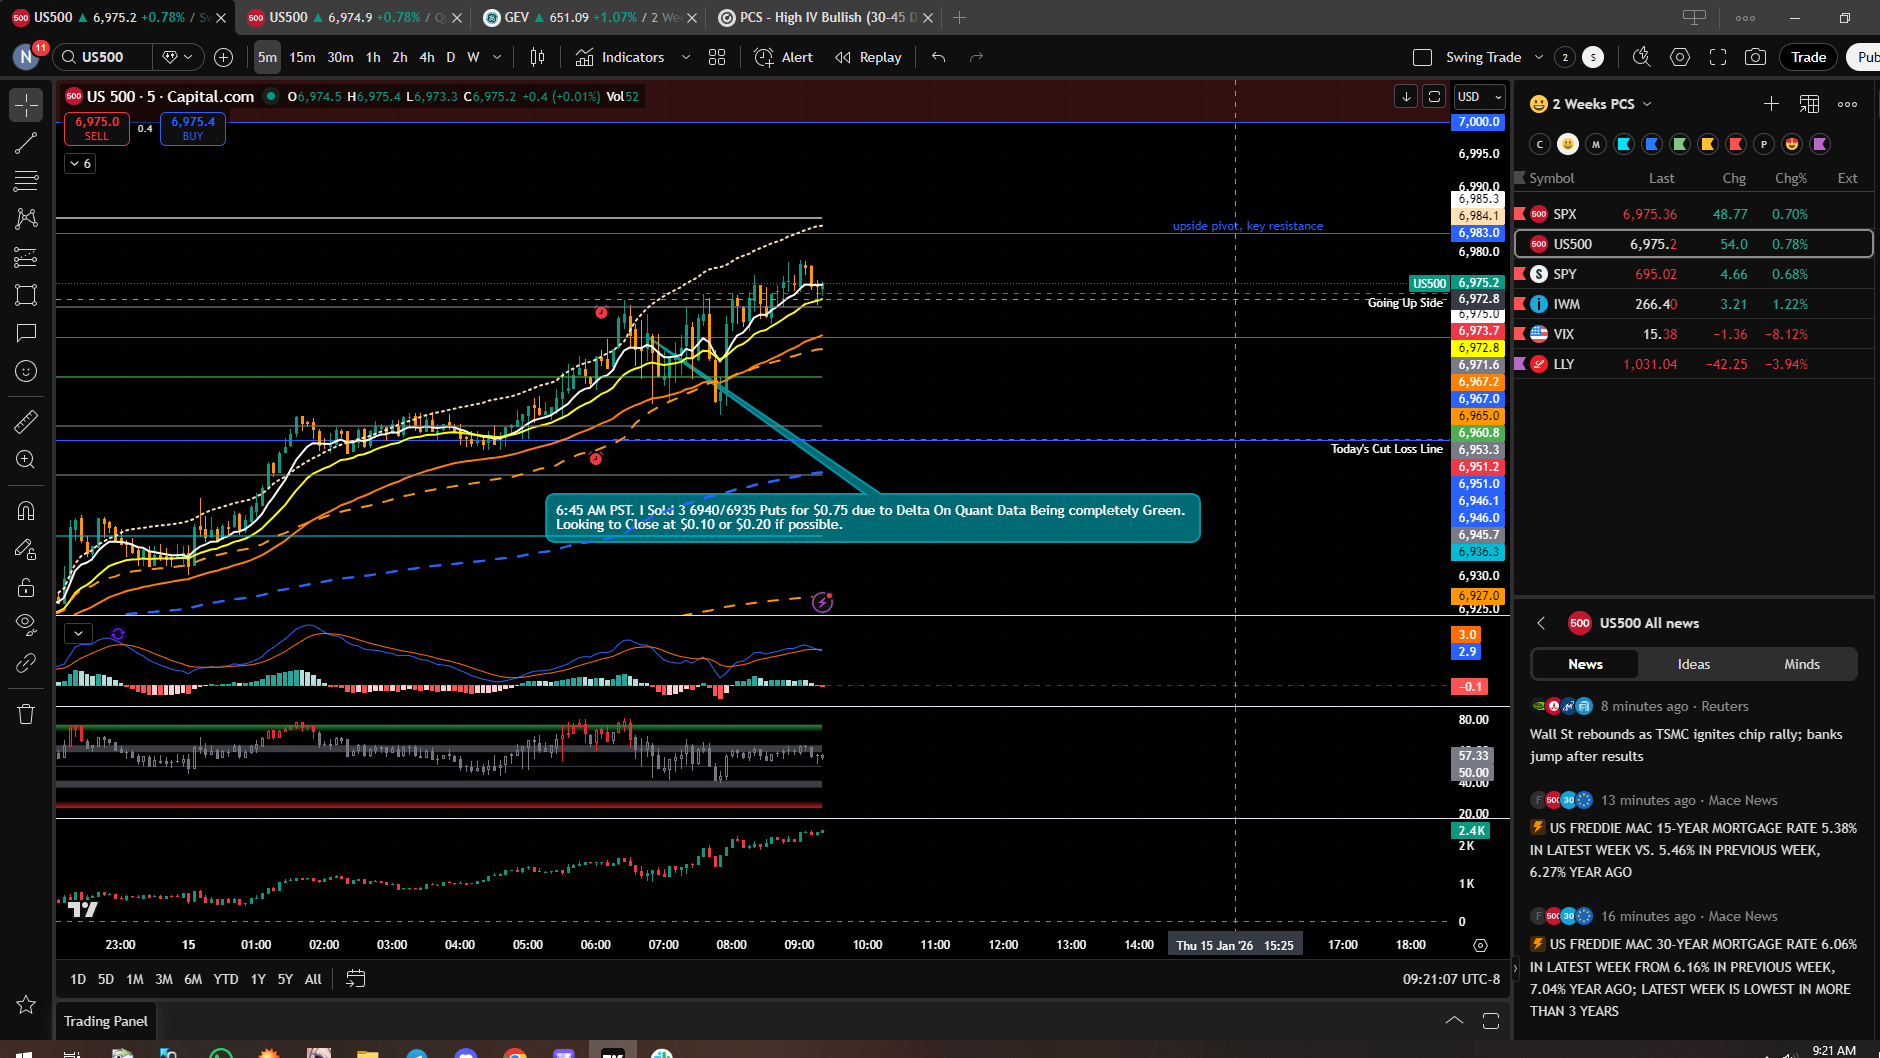The width and height of the screenshot is (1880, 1058).
Task: Expand the Swing Trade layout dropdown
Action: tap(1539, 57)
